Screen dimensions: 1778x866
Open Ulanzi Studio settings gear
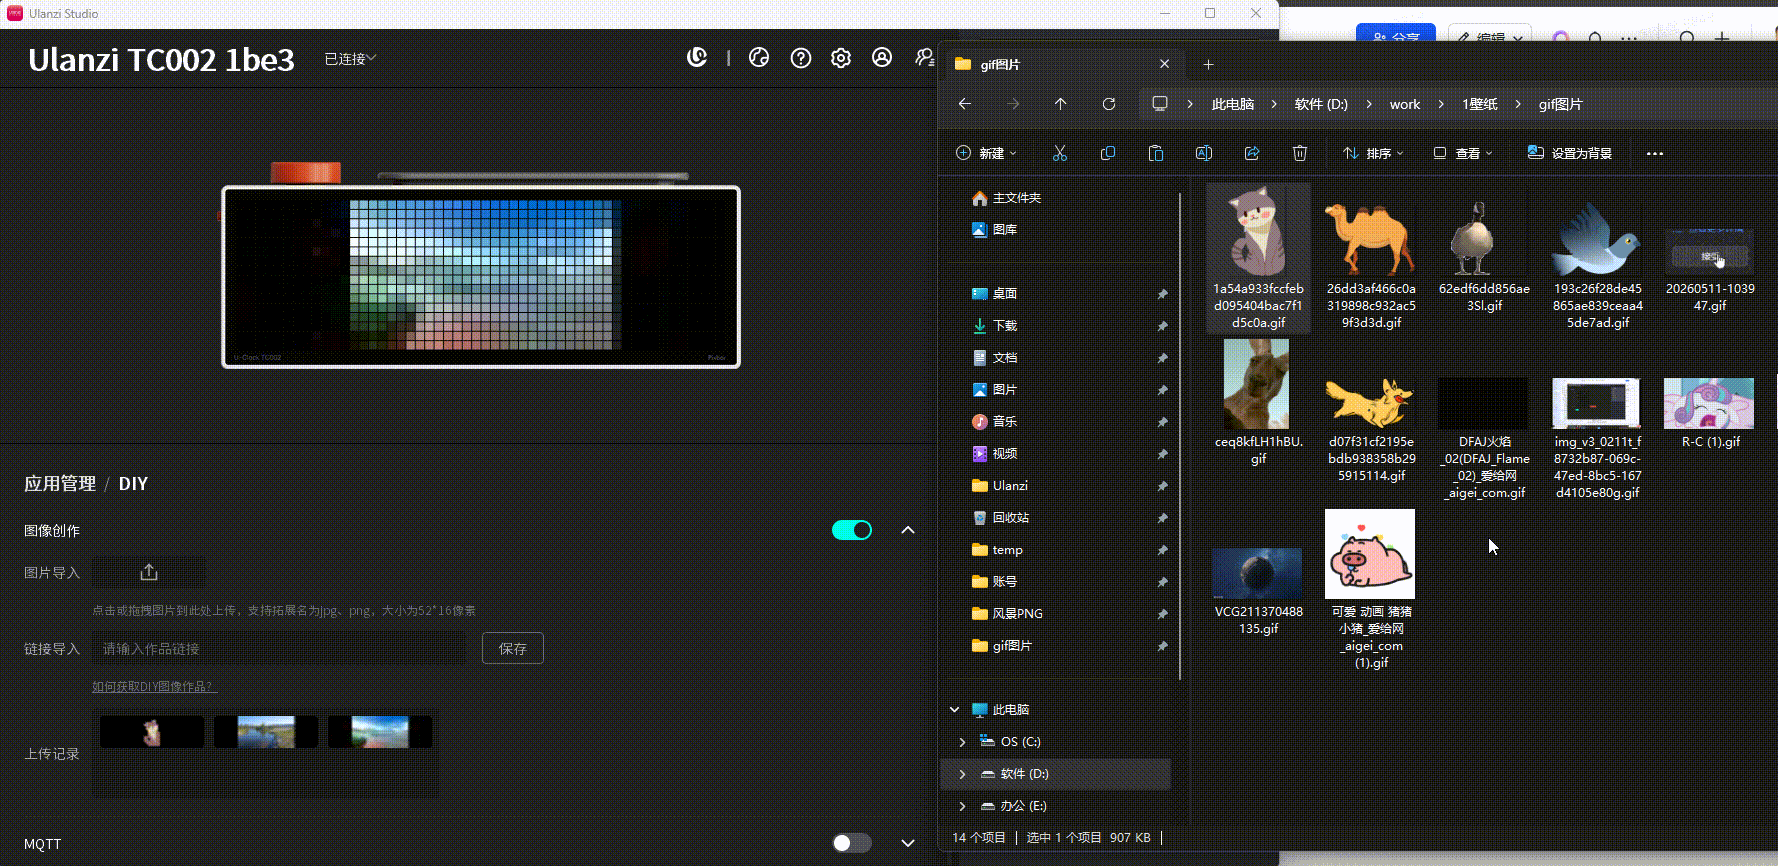pos(841,58)
